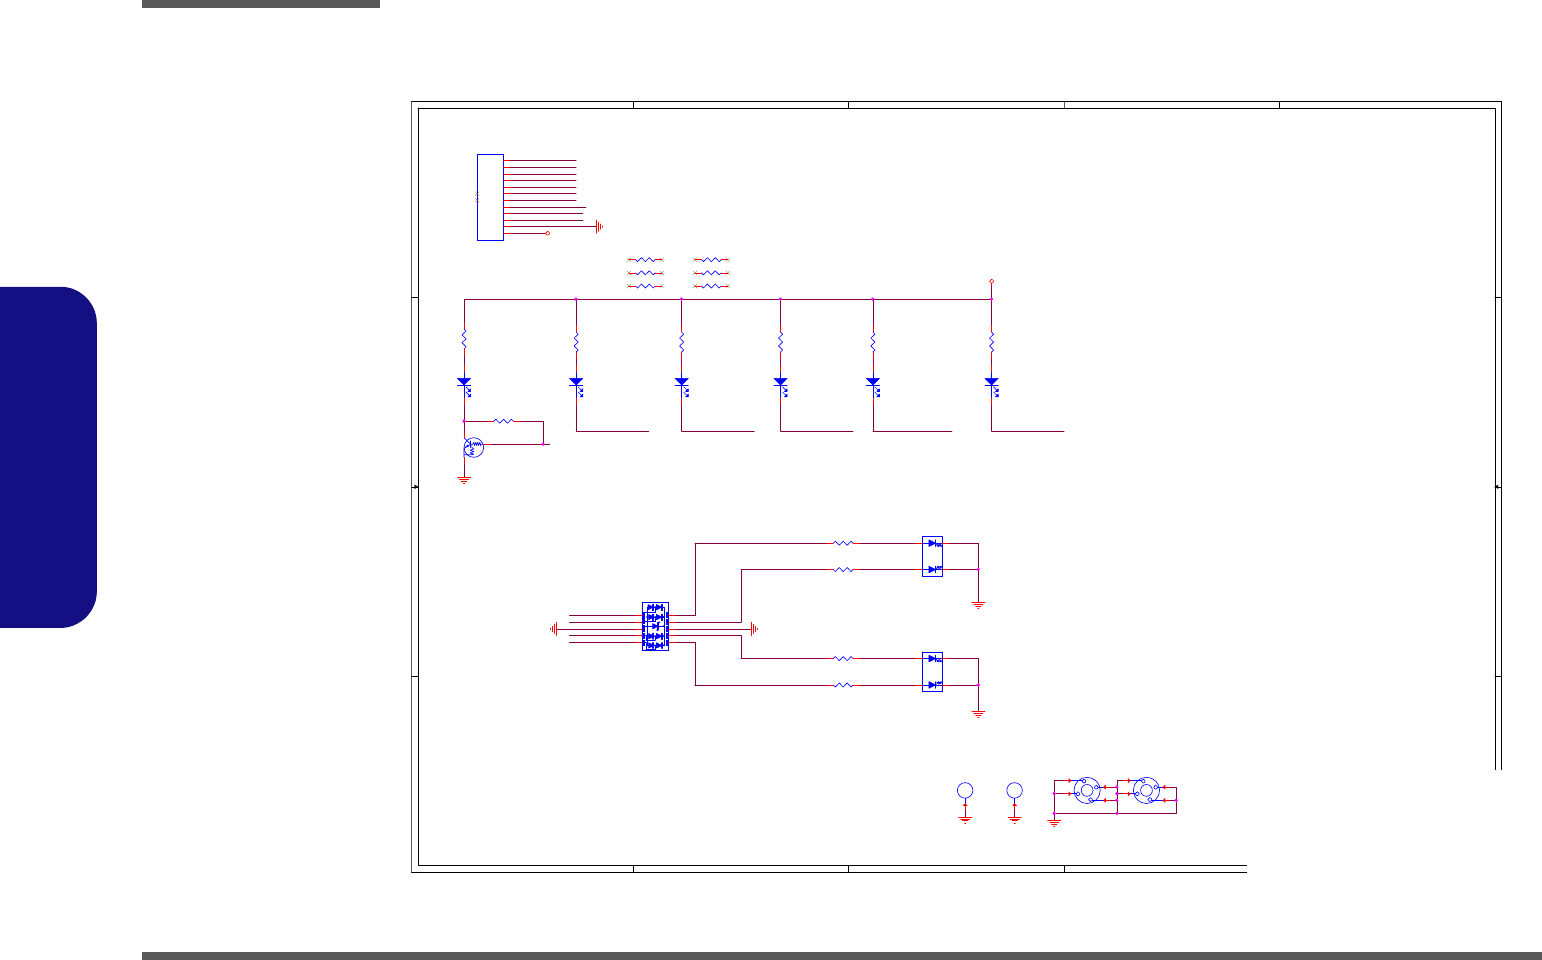Click the ground symbol beside the mounting holes

pos(1054,822)
